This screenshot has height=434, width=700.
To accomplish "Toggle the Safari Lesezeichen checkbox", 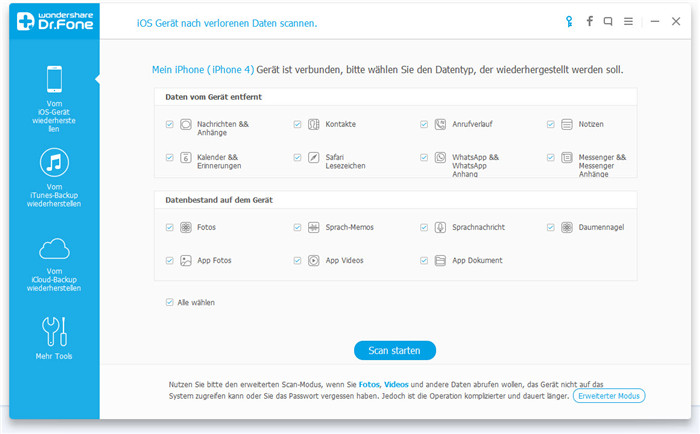I will (x=297, y=157).
